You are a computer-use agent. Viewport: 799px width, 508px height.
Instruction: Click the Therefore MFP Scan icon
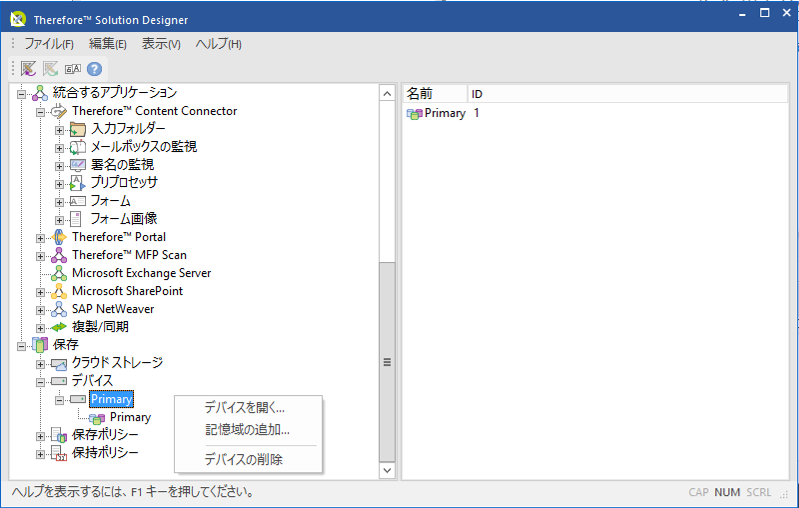click(59, 255)
